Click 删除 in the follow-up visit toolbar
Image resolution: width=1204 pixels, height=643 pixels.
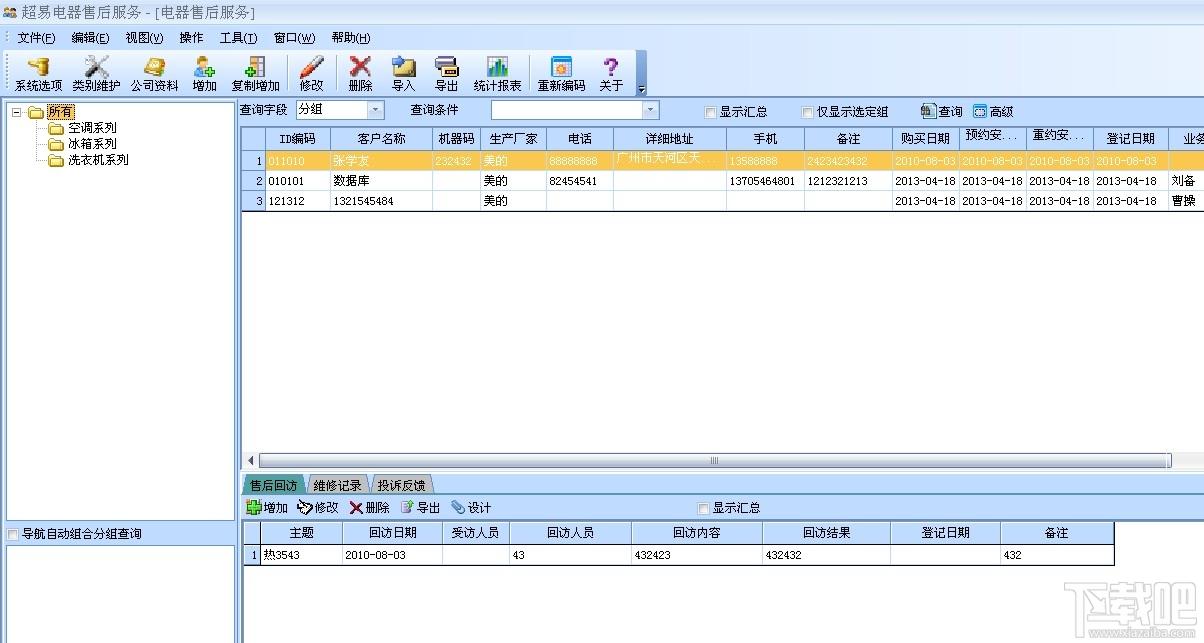tap(369, 508)
